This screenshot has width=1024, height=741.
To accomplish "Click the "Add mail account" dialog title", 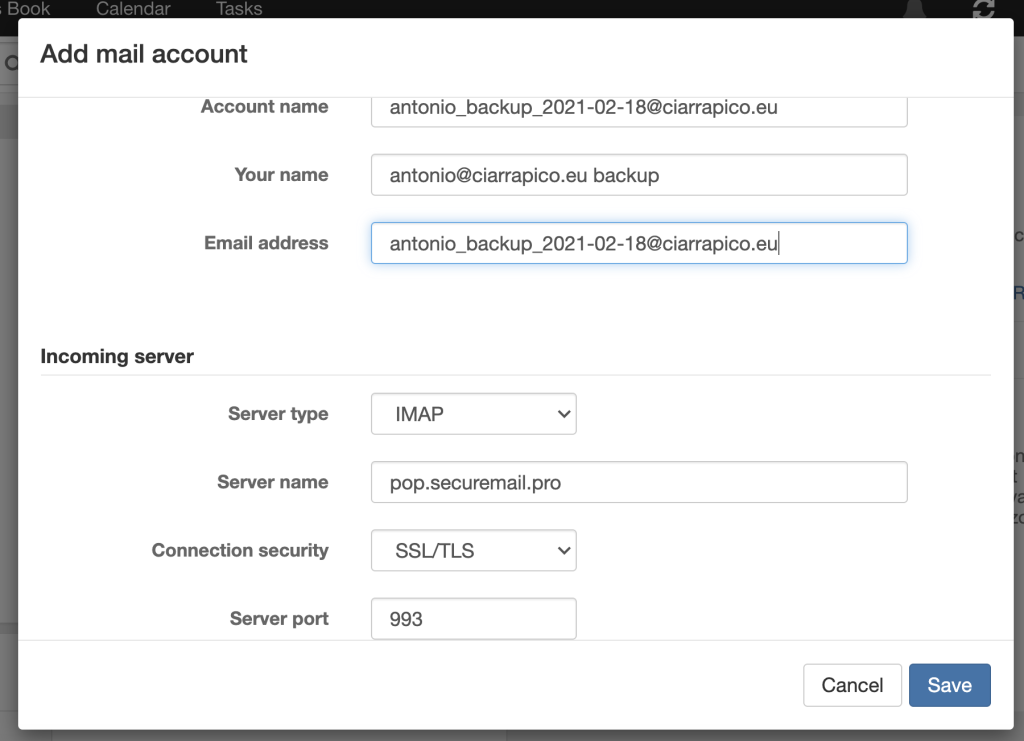I will (144, 54).
